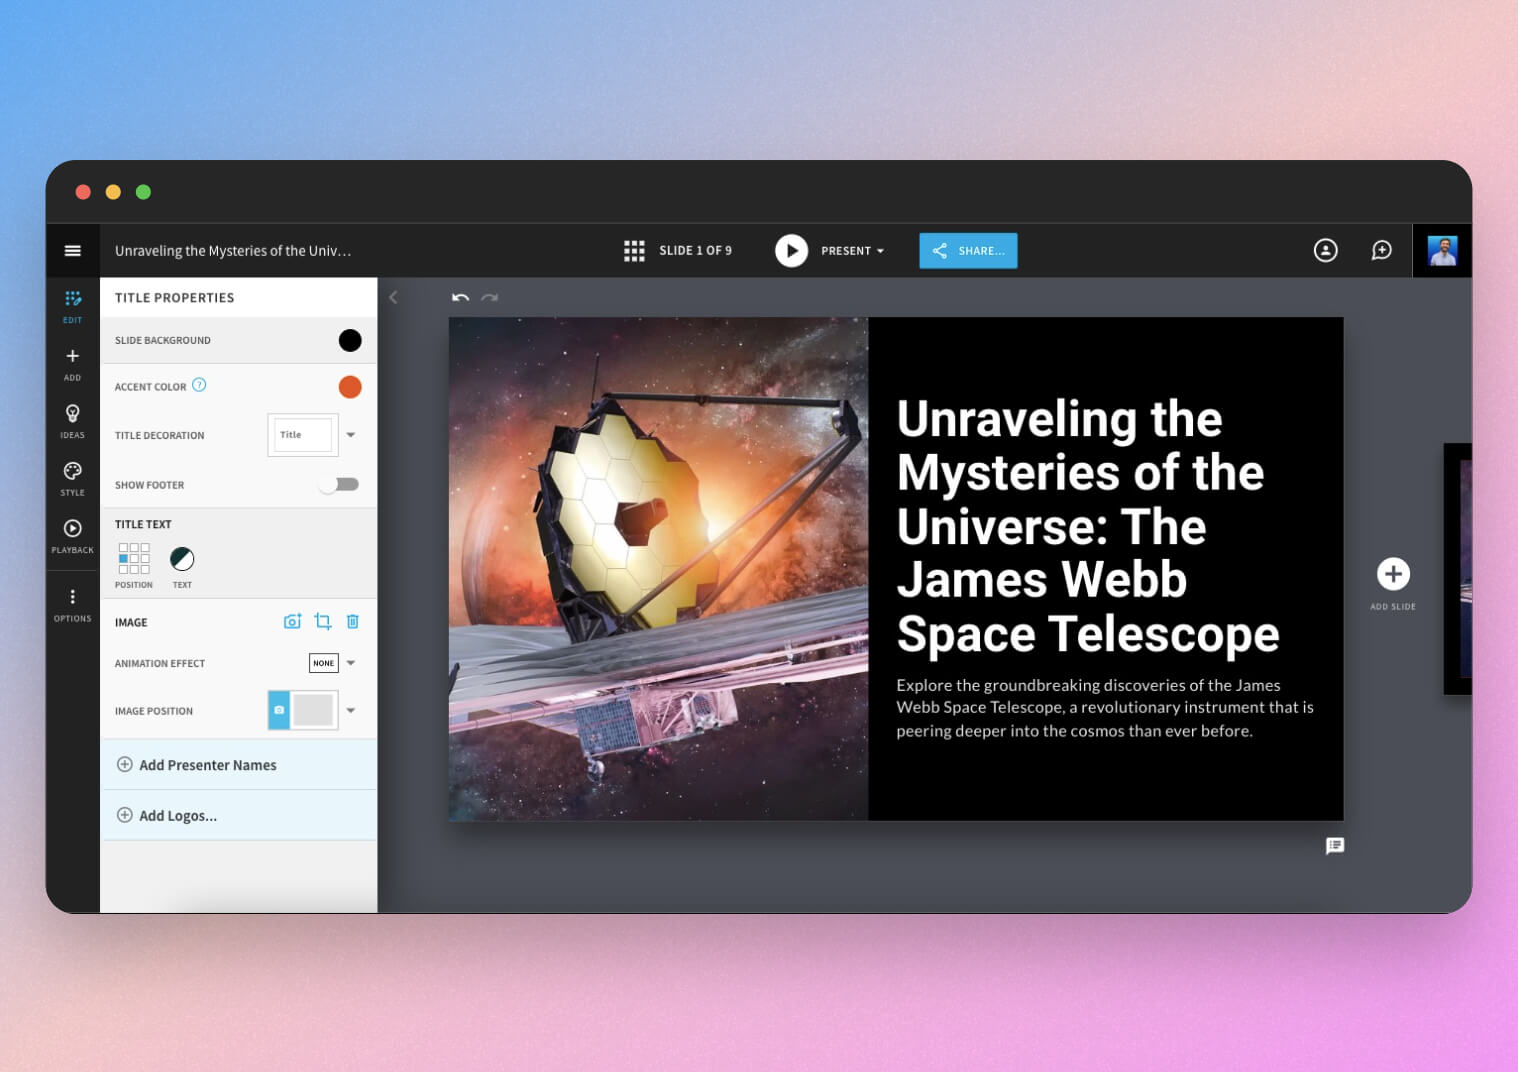
Task: Replace the slide image using the camera icon
Action: click(292, 621)
